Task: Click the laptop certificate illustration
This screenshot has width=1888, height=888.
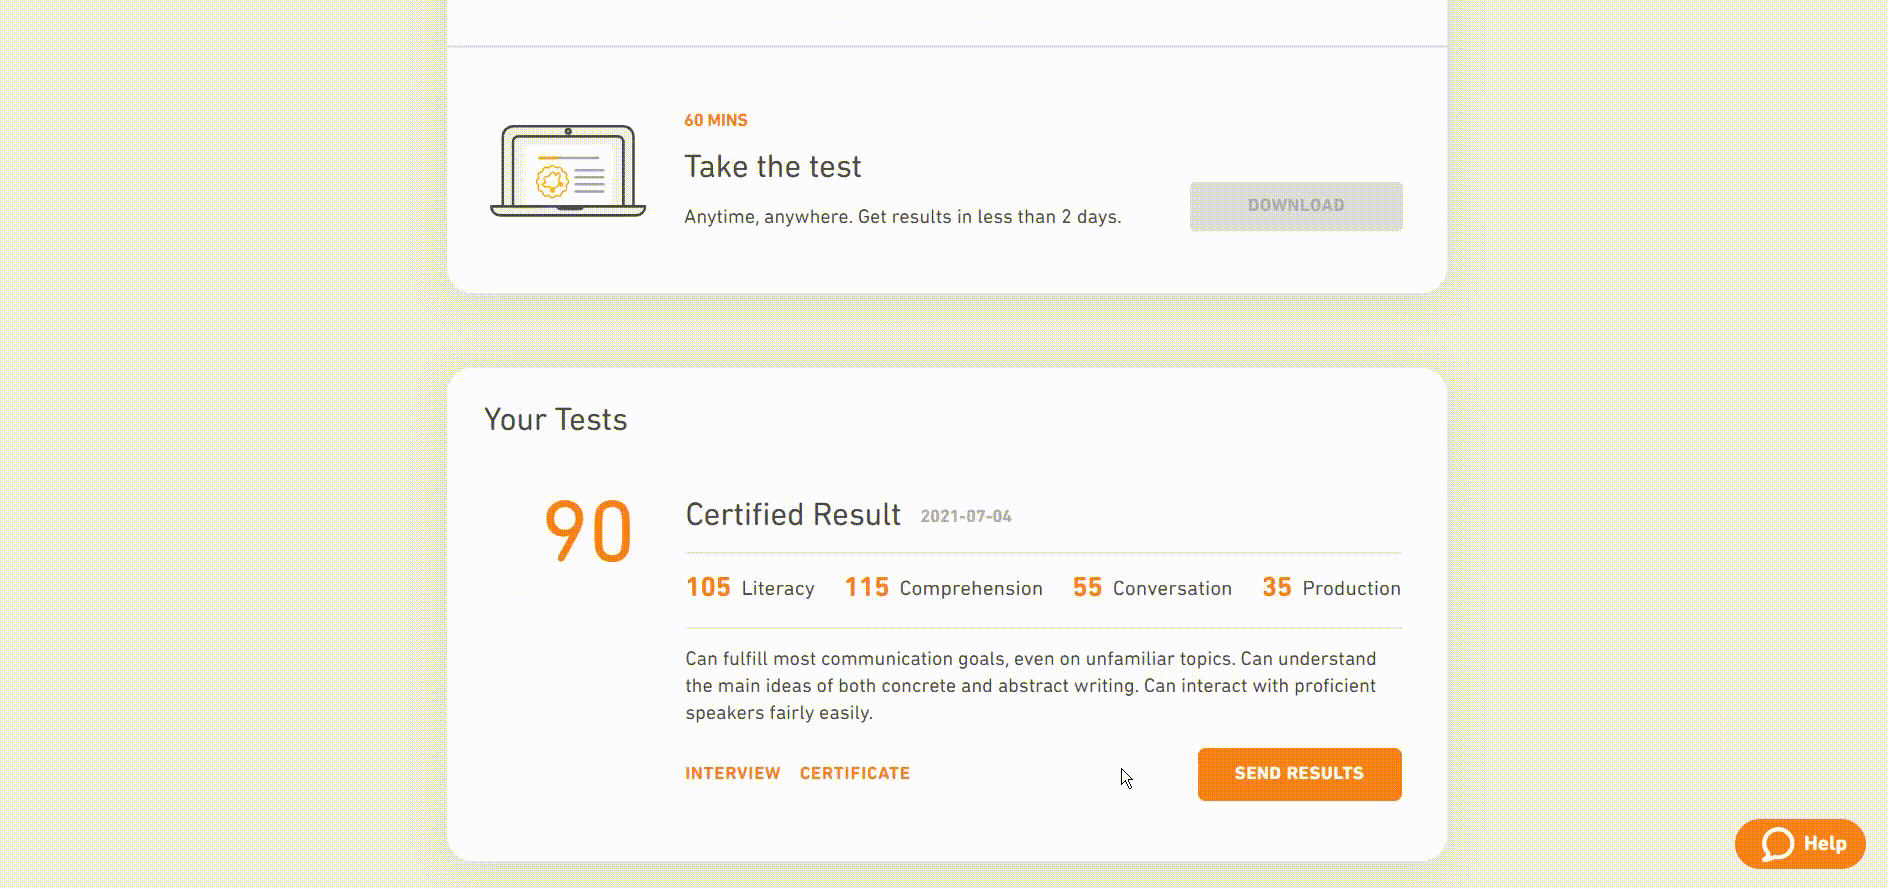Action: click(x=568, y=171)
